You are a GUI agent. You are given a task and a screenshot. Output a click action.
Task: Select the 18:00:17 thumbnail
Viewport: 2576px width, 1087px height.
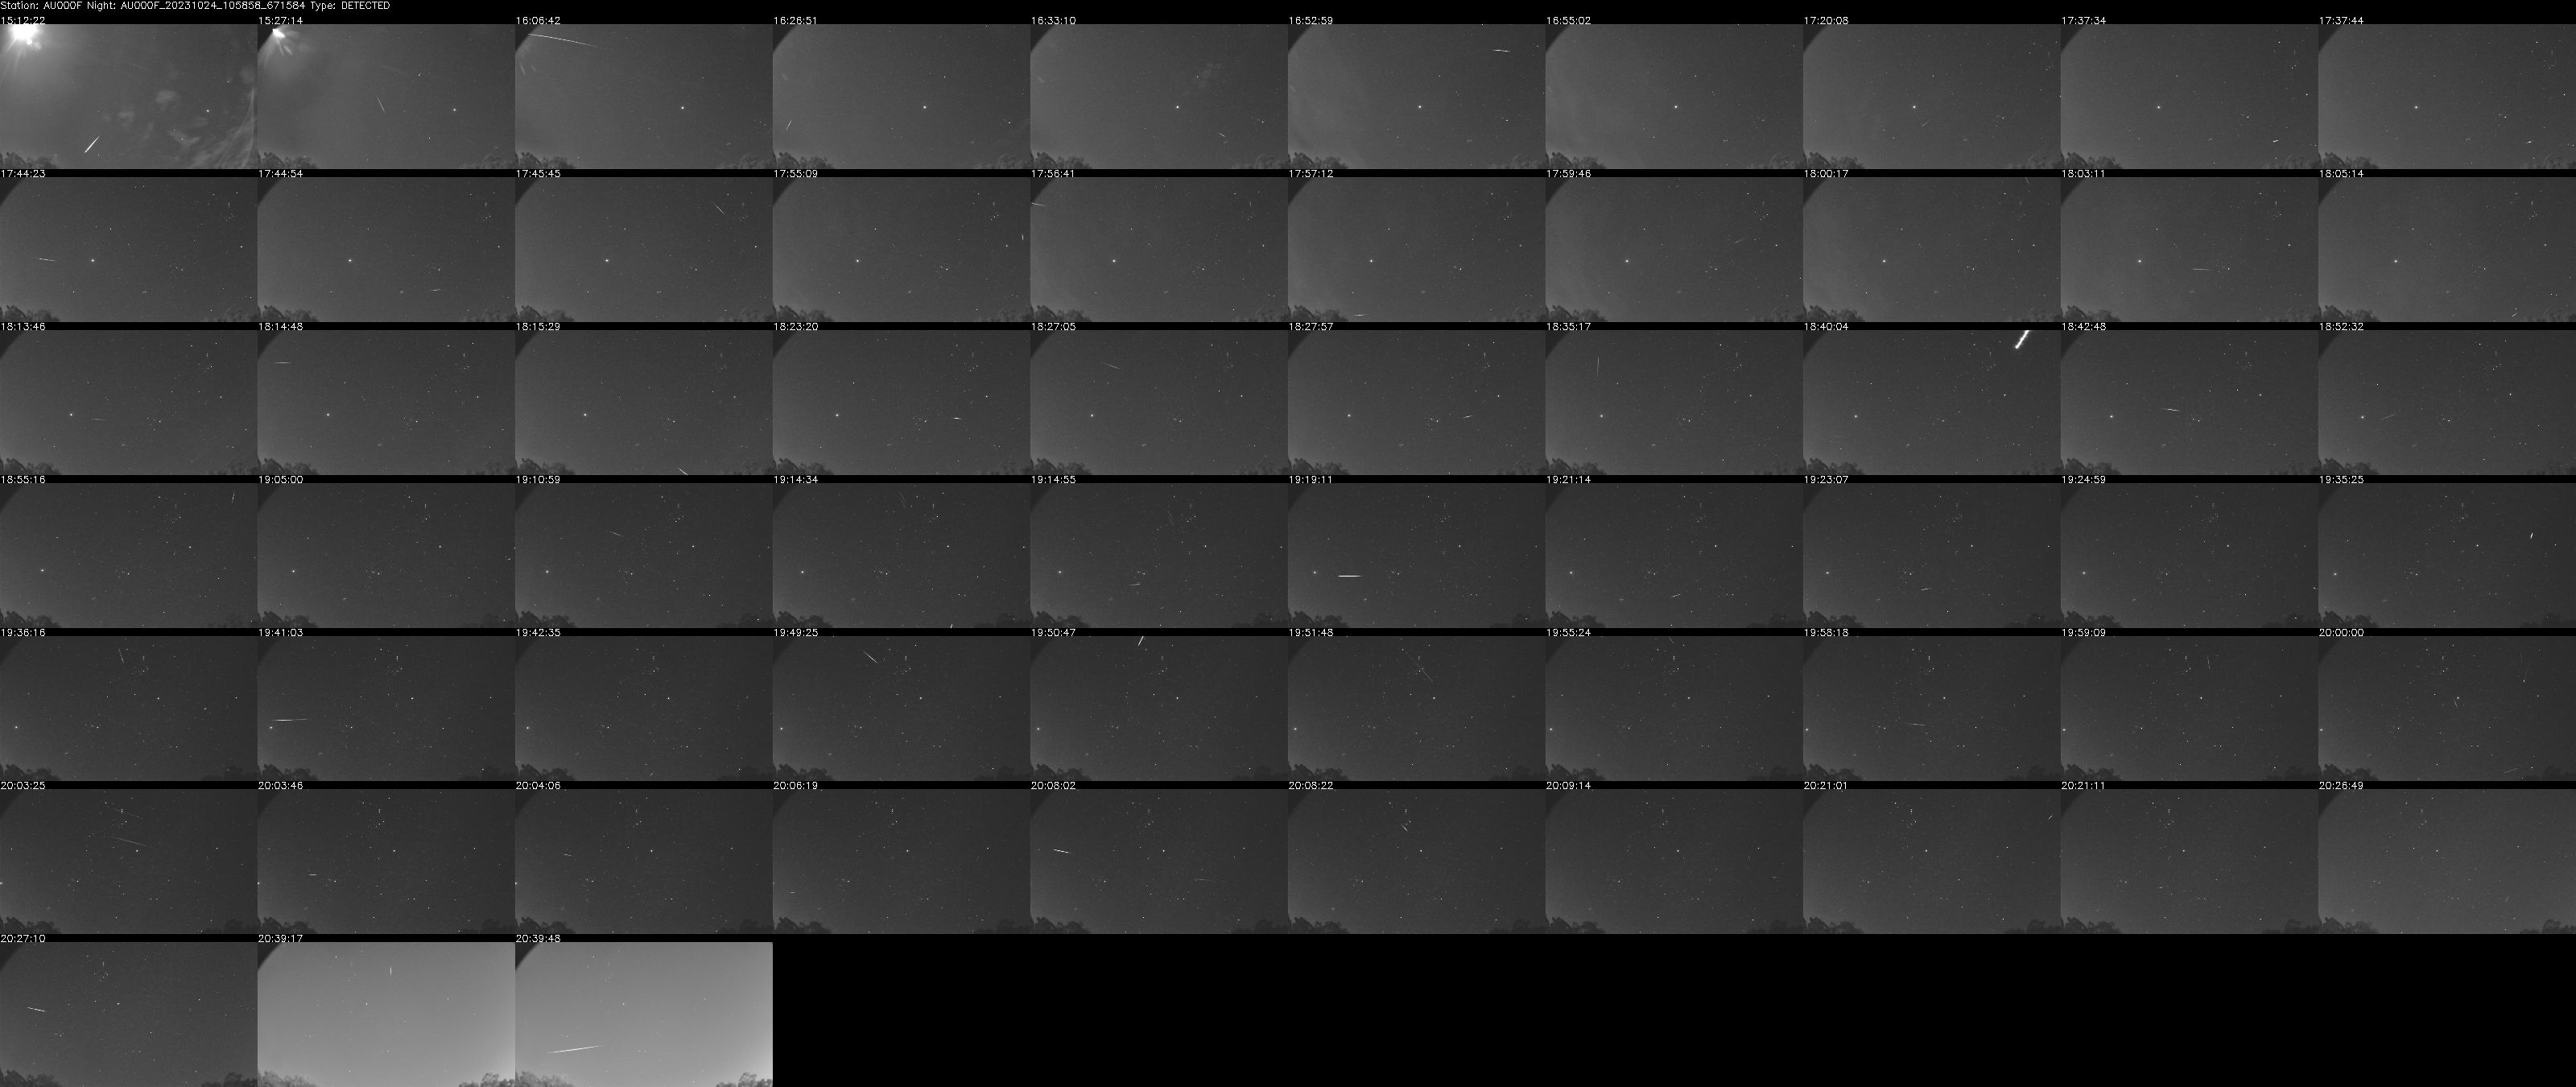pos(1932,249)
